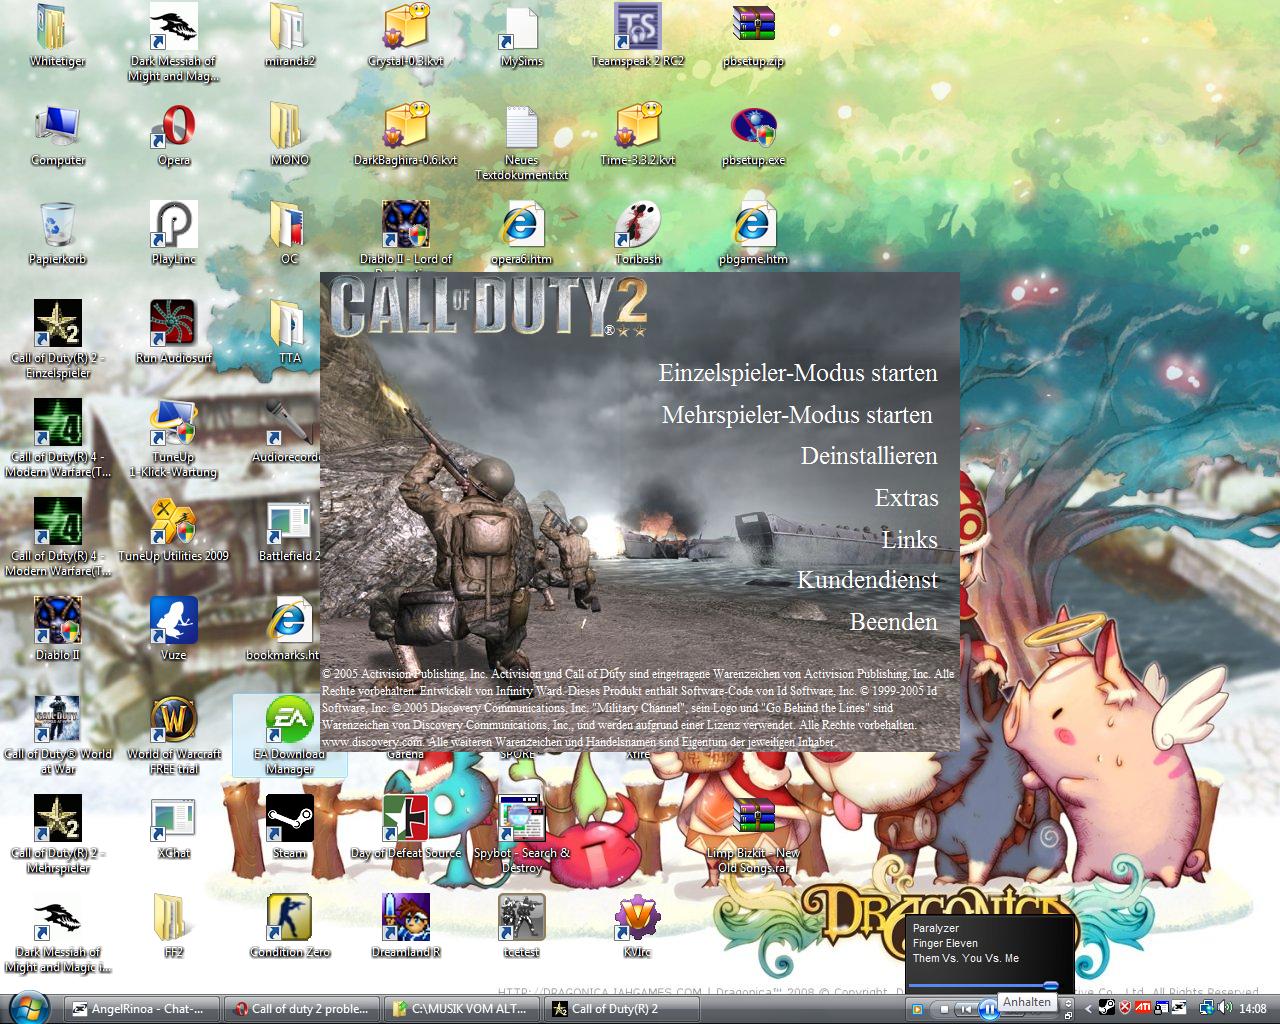Choose Deinstallieren in Call of Duty 2 launcher

point(869,456)
